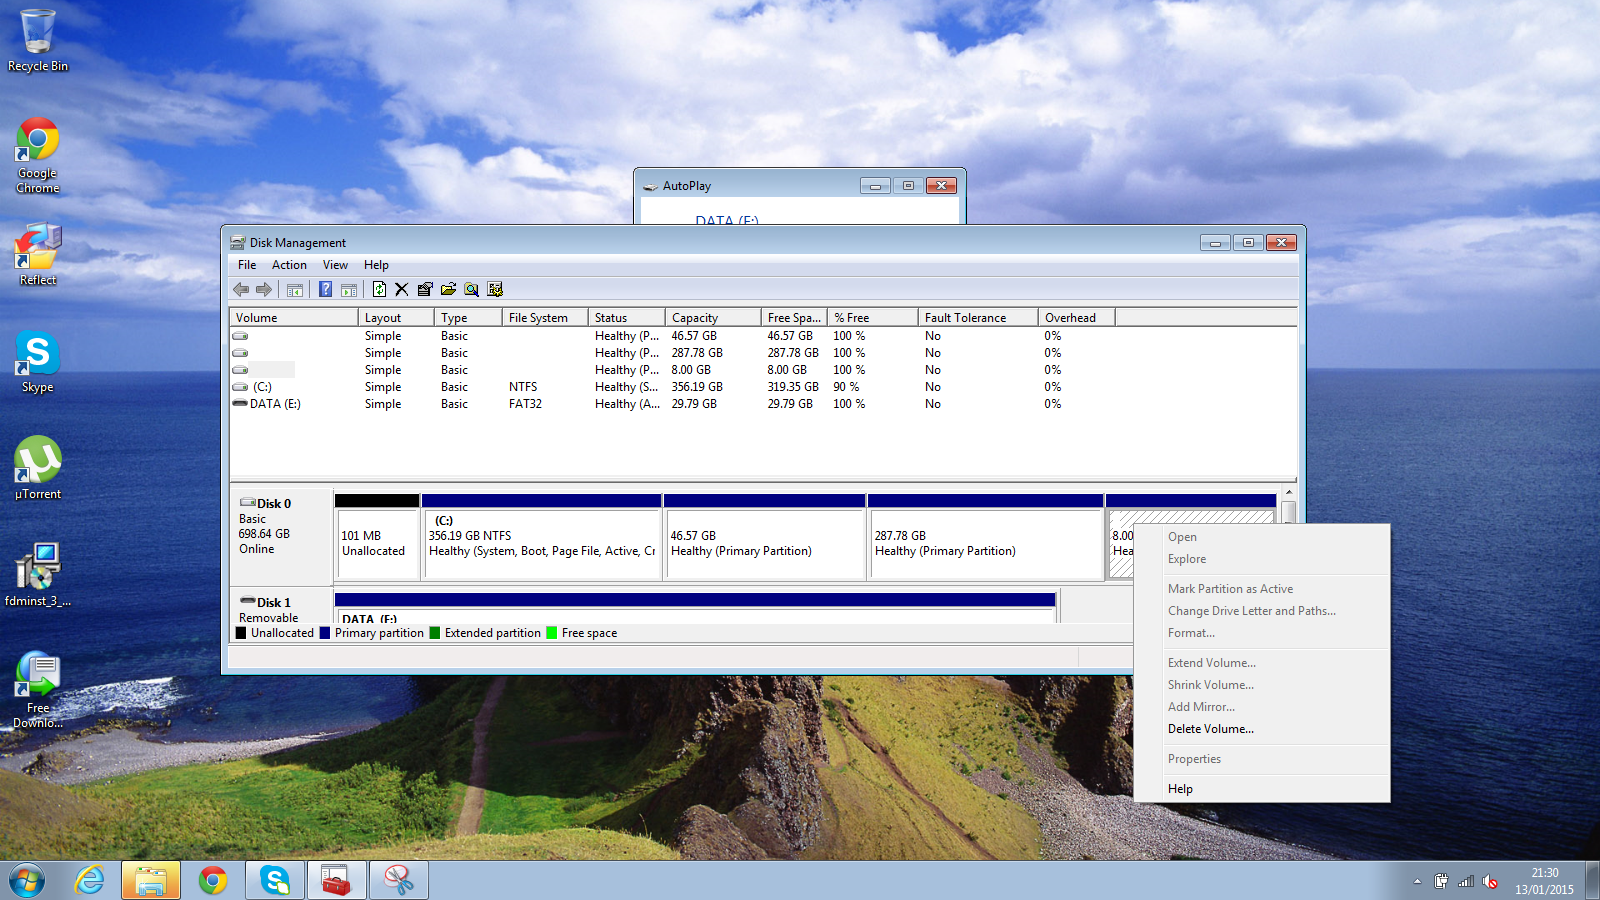Click the Delete (X) toolbar icon
The image size is (1600, 900).
pyautogui.click(x=402, y=289)
